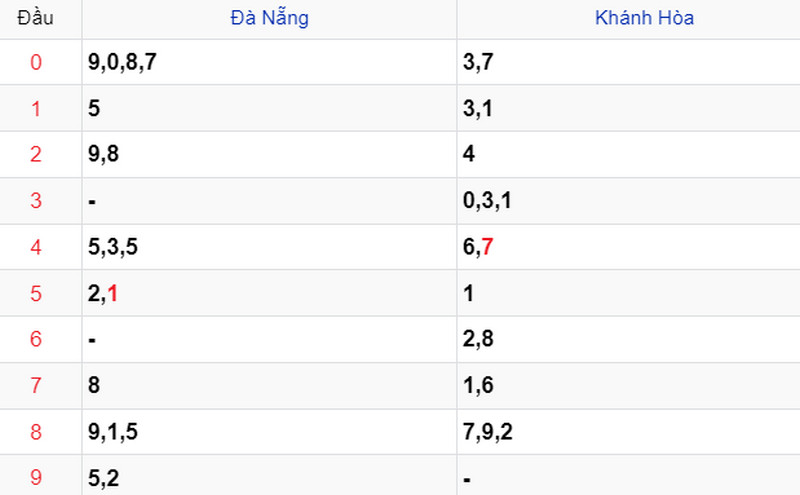Click the Khánh Hòa cell showing 7,9,2
Viewport: 800px width, 495px height.
tap(629, 432)
